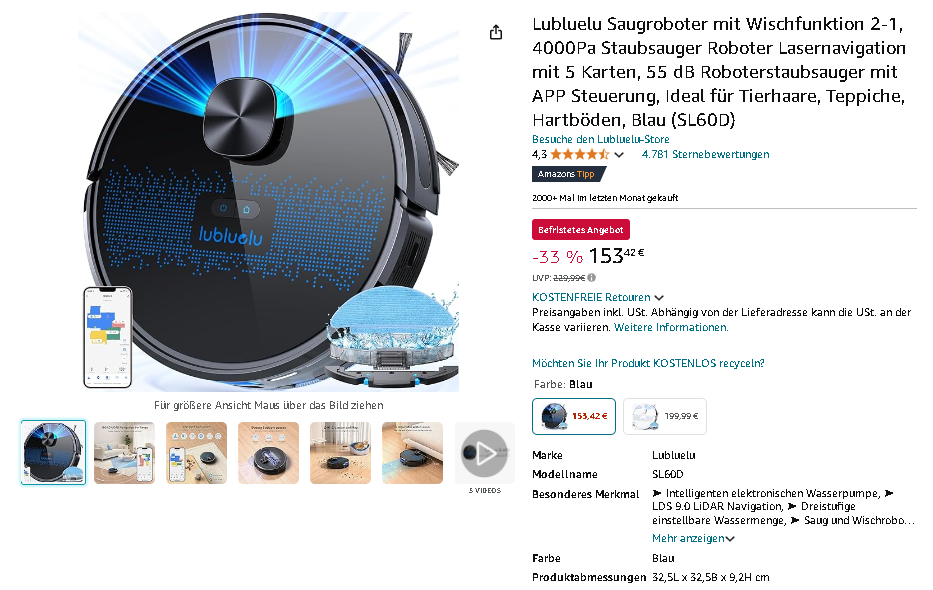Click the Amazons Tipp badge
Viewport: 933px width, 590px height.
[x=568, y=174]
